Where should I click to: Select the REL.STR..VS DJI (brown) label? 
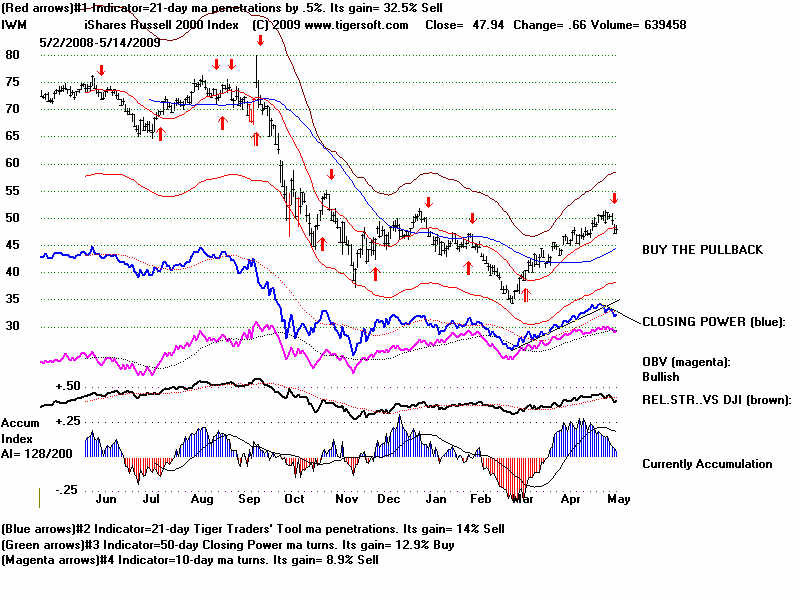(x=716, y=400)
